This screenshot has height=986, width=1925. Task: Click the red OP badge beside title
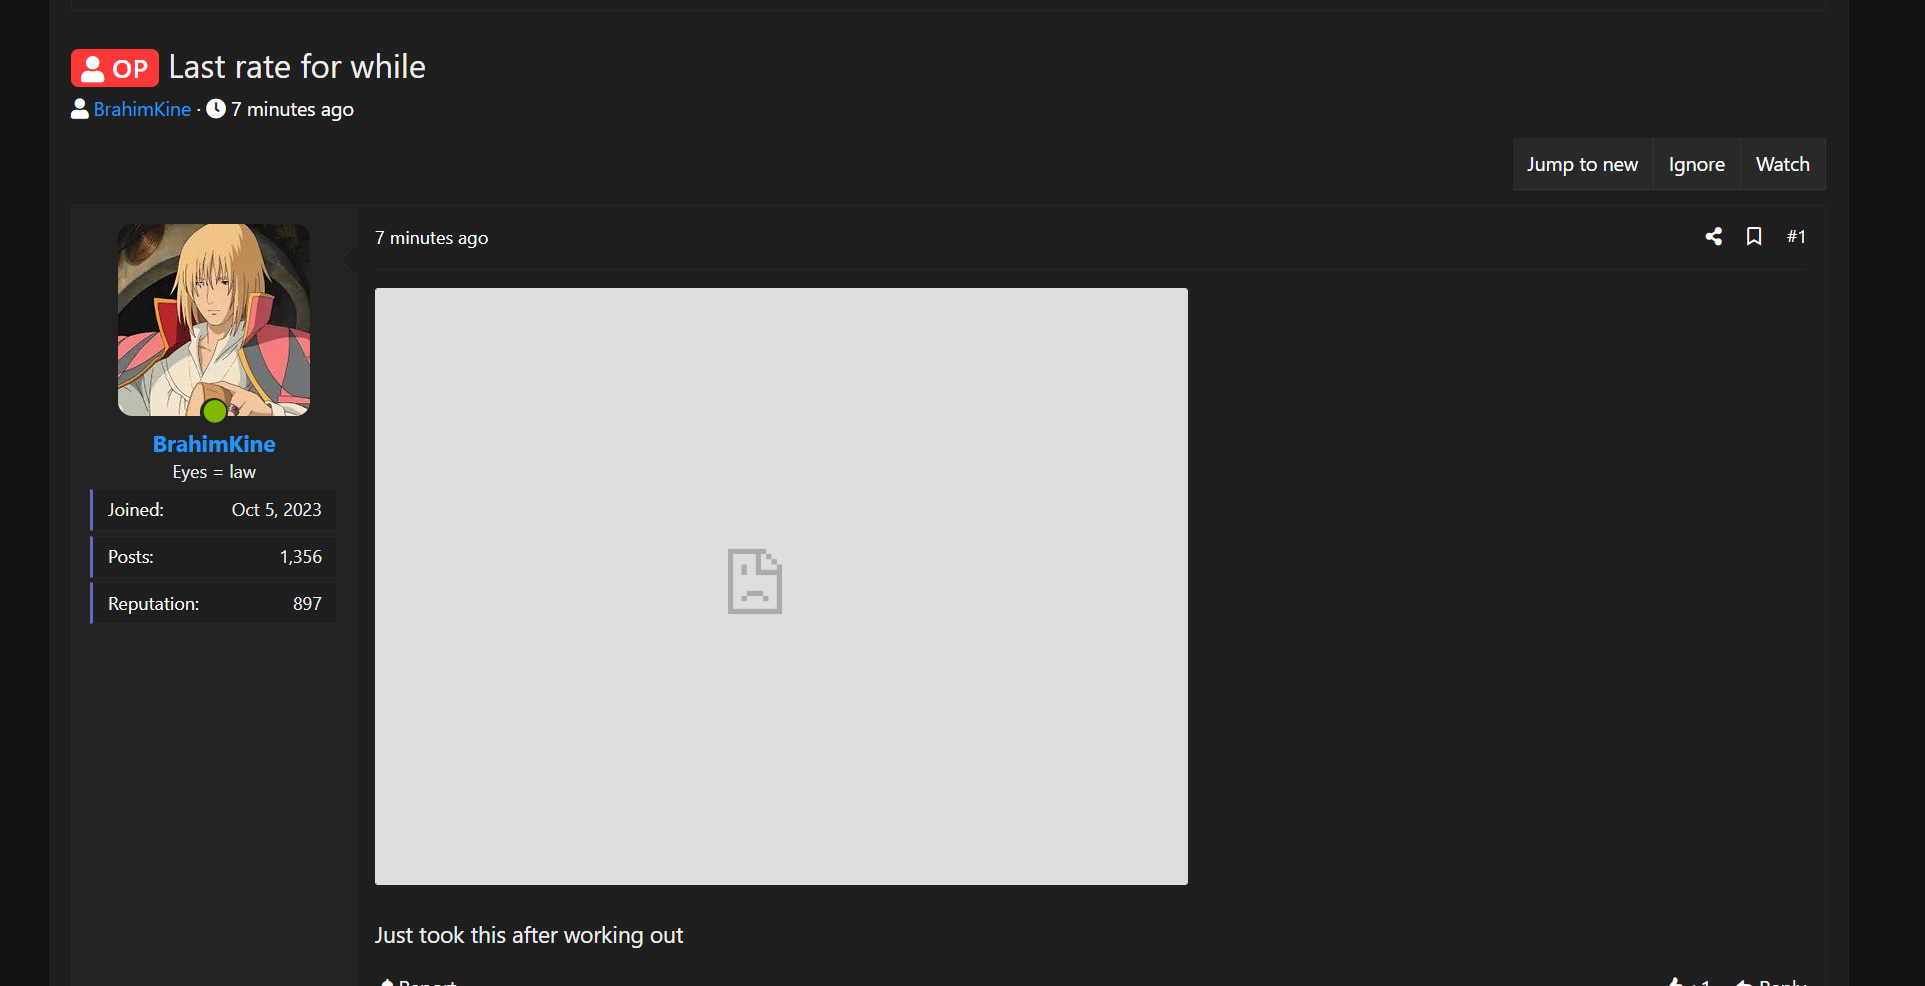pyautogui.click(x=115, y=68)
